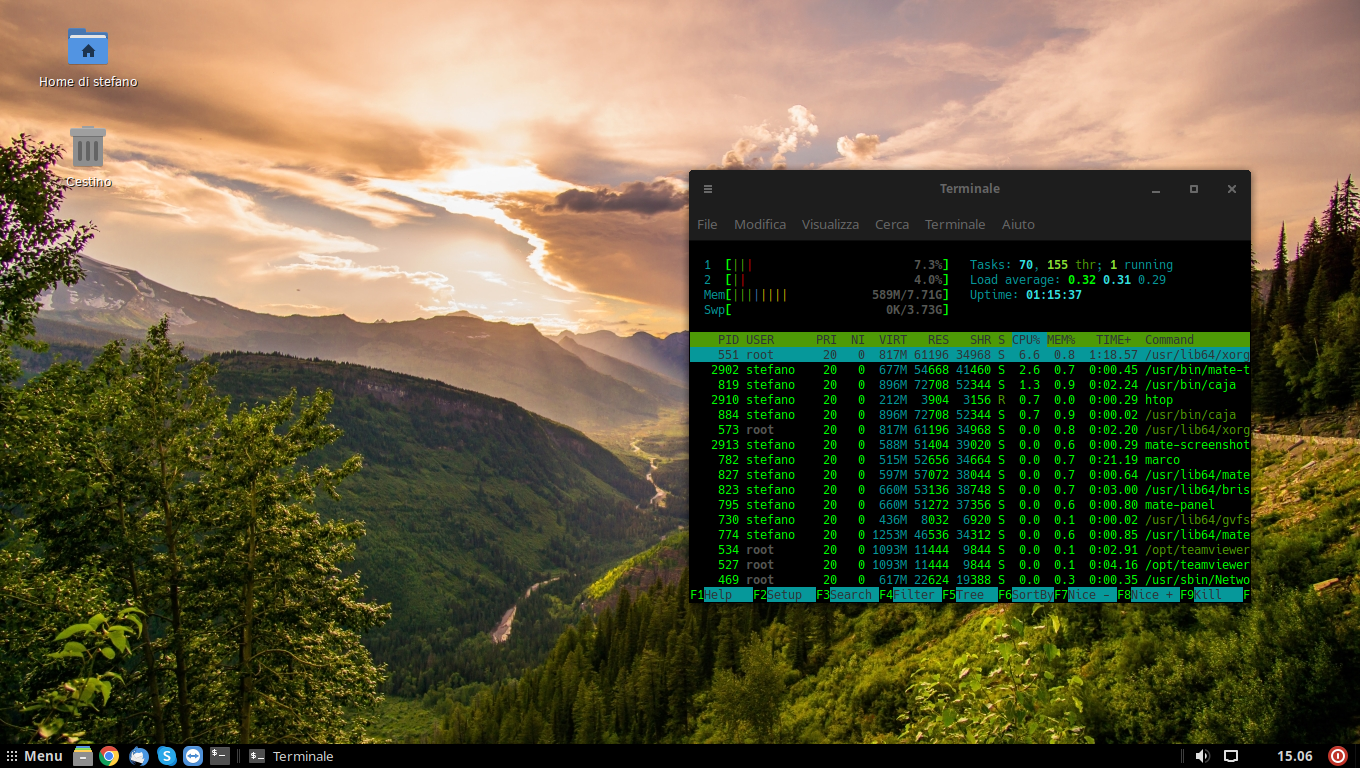Sort htop by the Command column header
Viewport: 1360px width, 768px height.
(x=1169, y=340)
